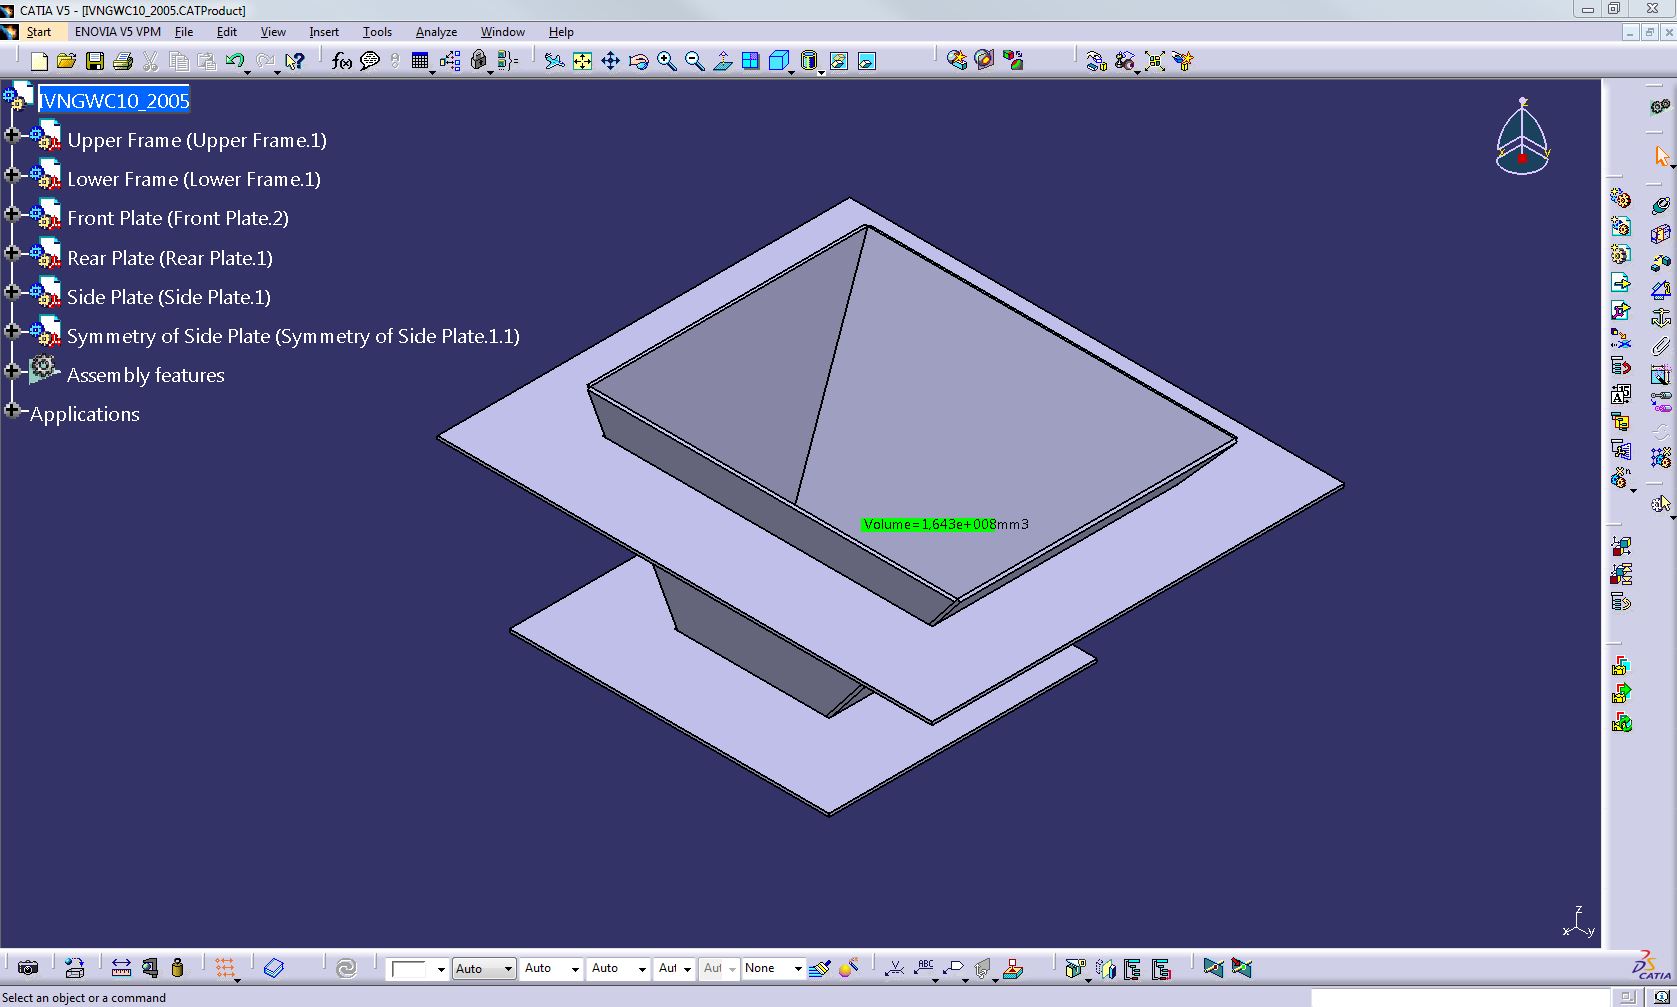Expand the Front Plate tree node

12,213
